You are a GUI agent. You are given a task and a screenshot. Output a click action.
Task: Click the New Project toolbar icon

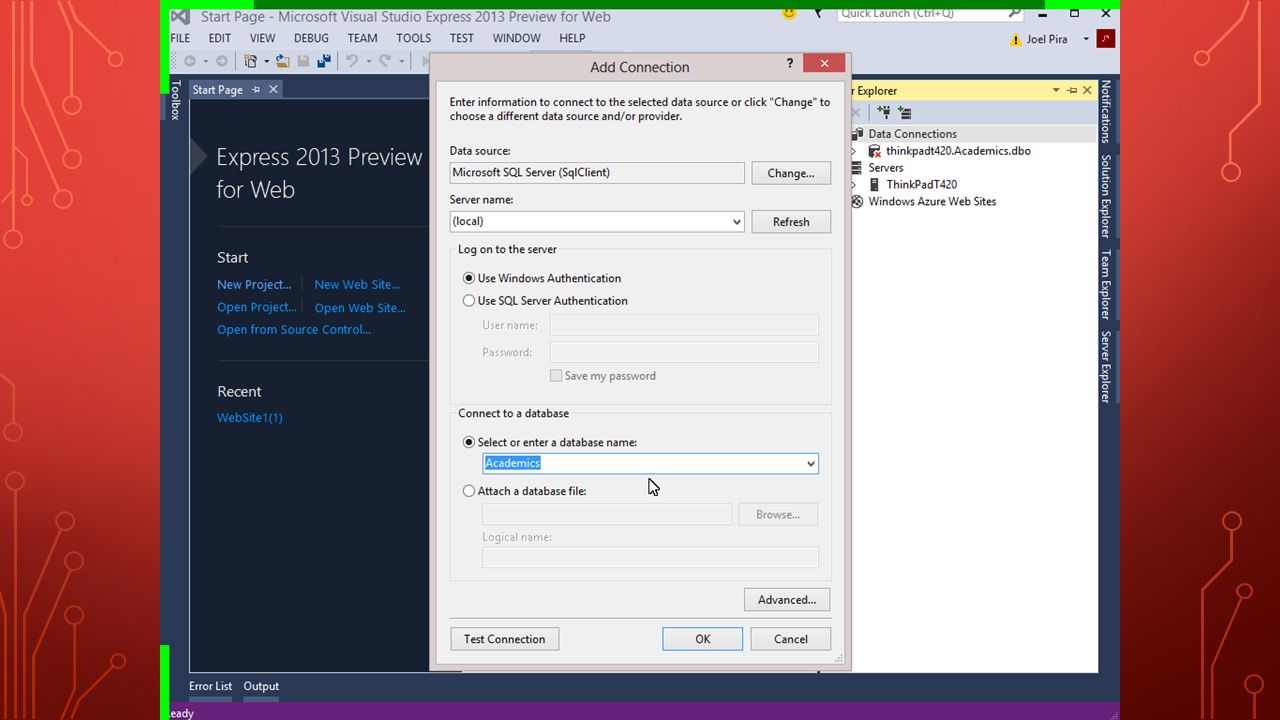tap(250, 61)
